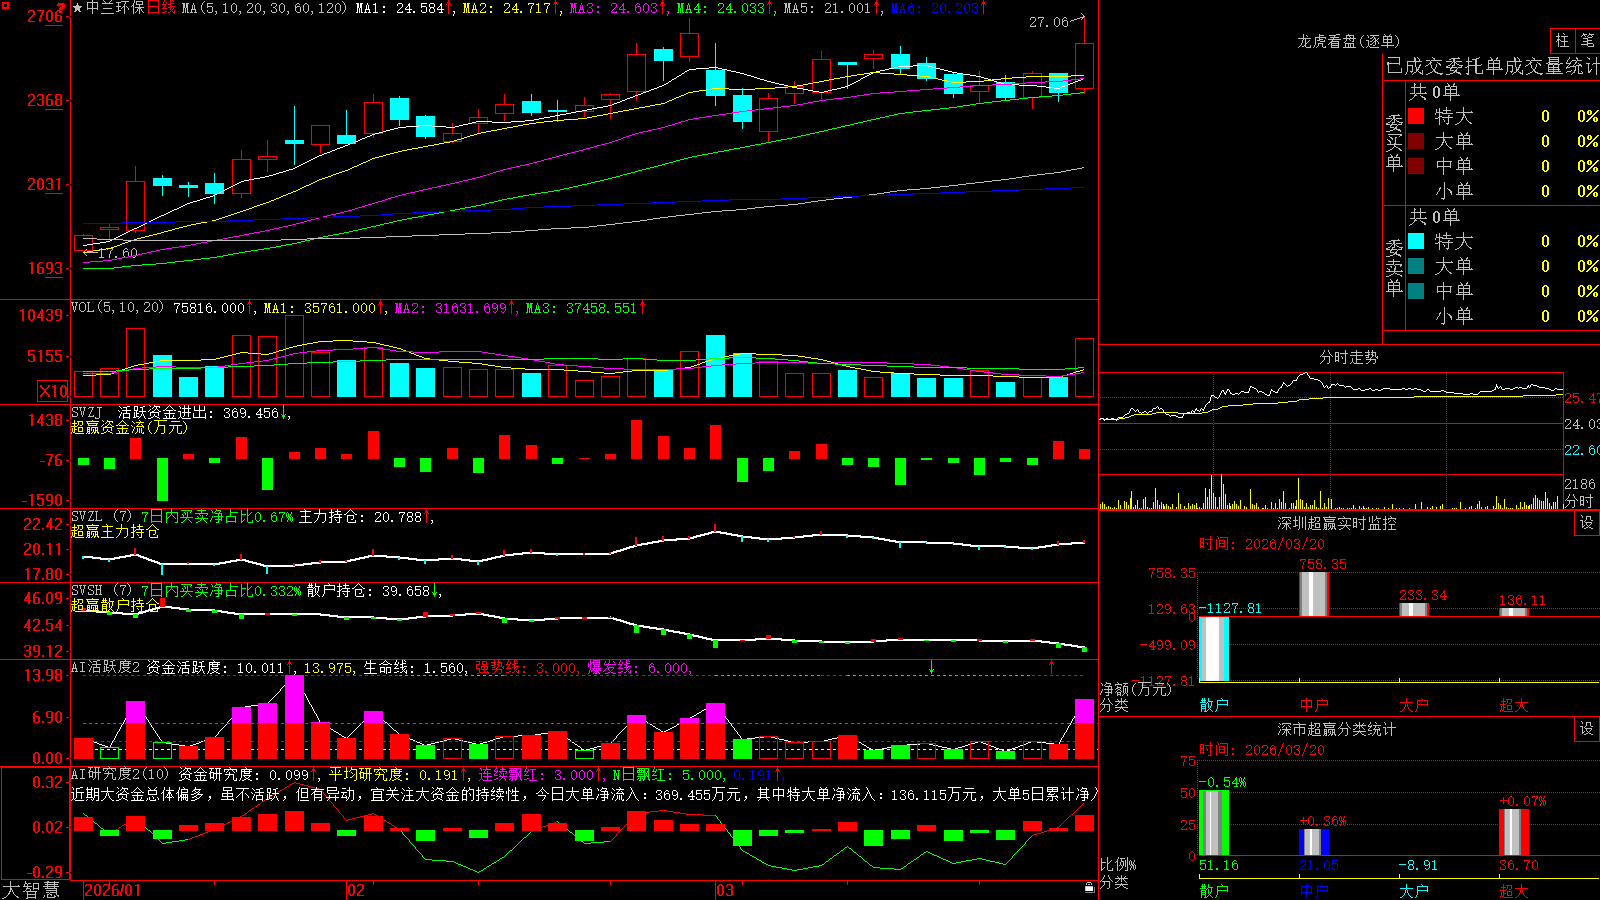The image size is (1600, 900).
Task: Click the green 散户 ratio bar labeled -0.54%
Action: click(x=1214, y=823)
